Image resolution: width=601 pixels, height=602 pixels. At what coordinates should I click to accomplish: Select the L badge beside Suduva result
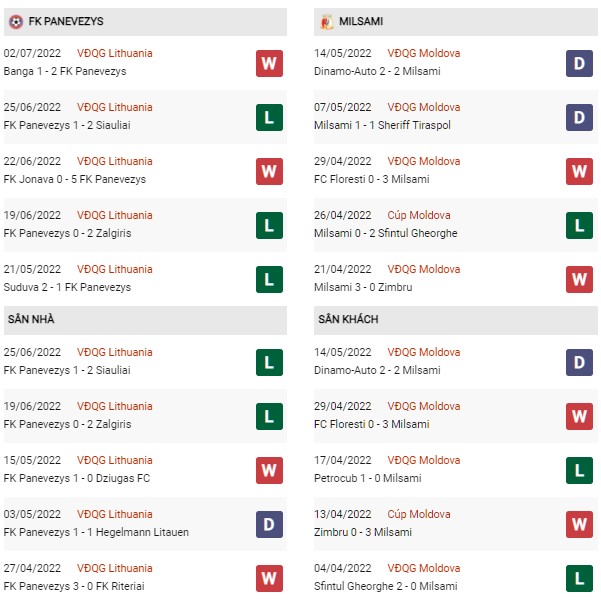269,280
